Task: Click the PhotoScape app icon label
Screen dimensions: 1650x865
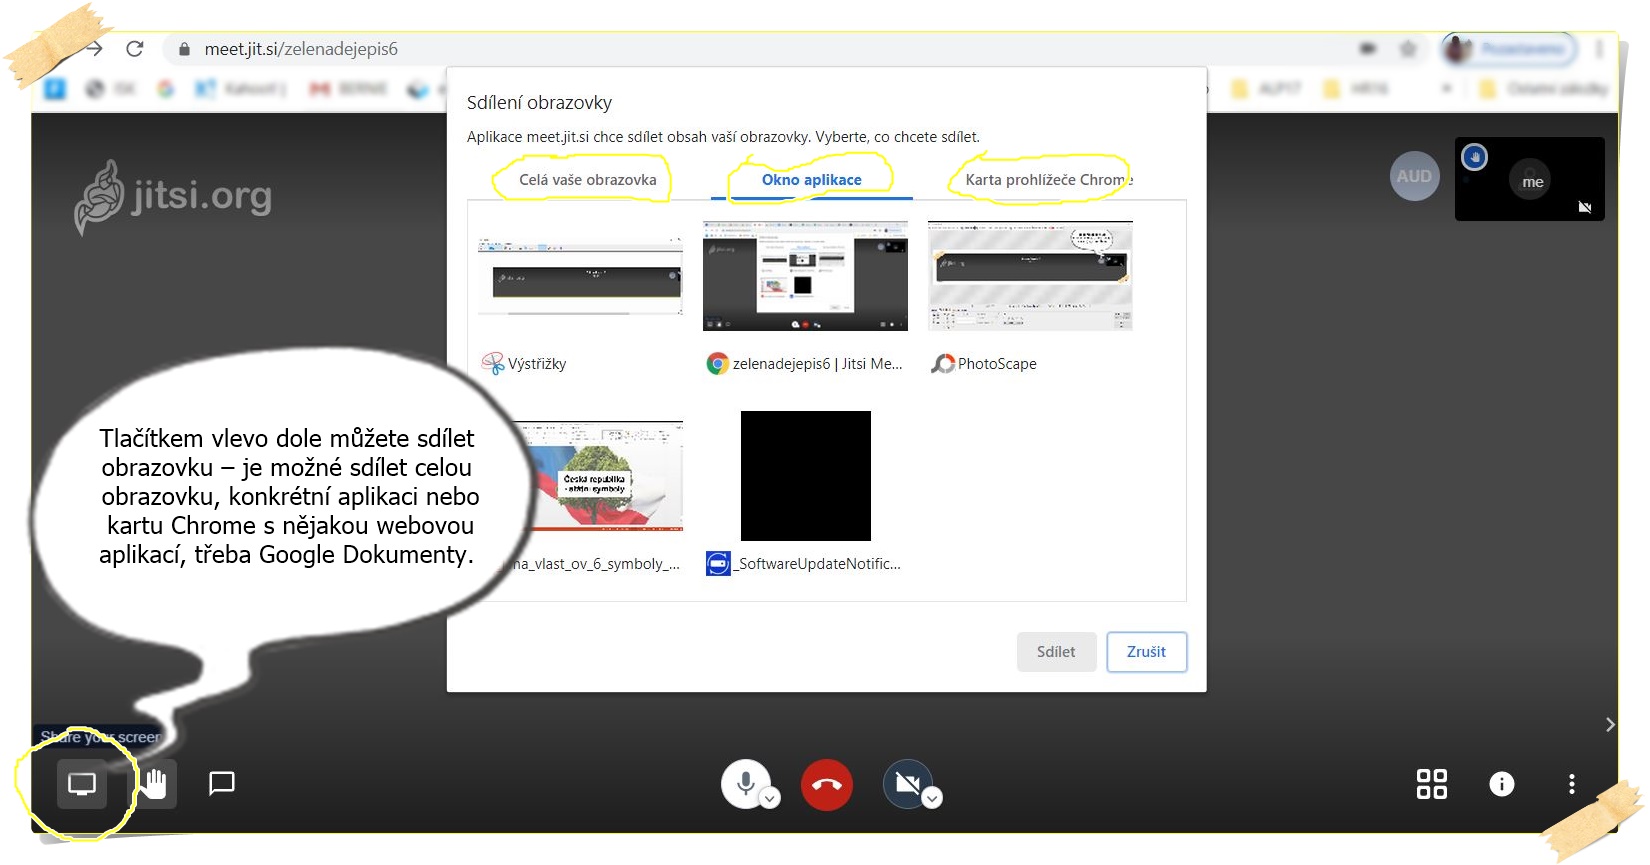Action: (x=984, y=364)
